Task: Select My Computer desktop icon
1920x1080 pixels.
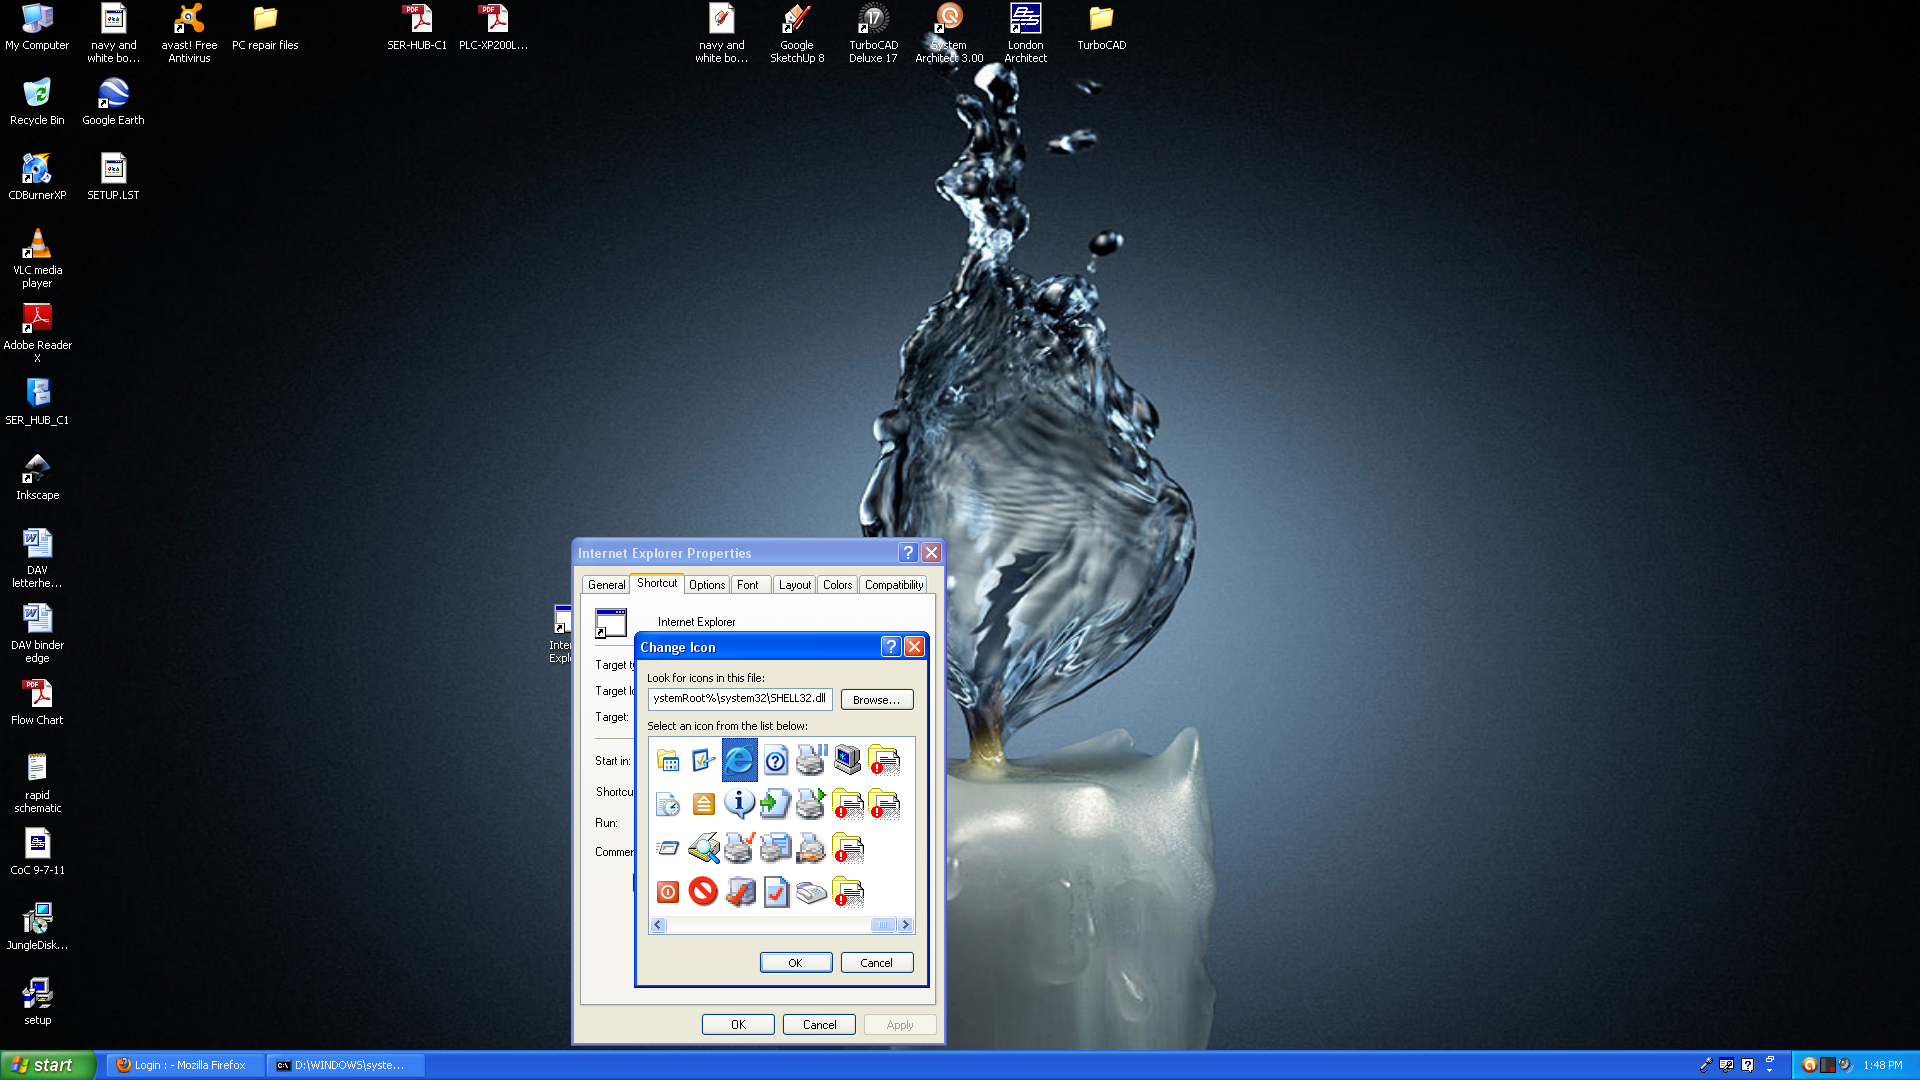Action: (x=37, y=27)
